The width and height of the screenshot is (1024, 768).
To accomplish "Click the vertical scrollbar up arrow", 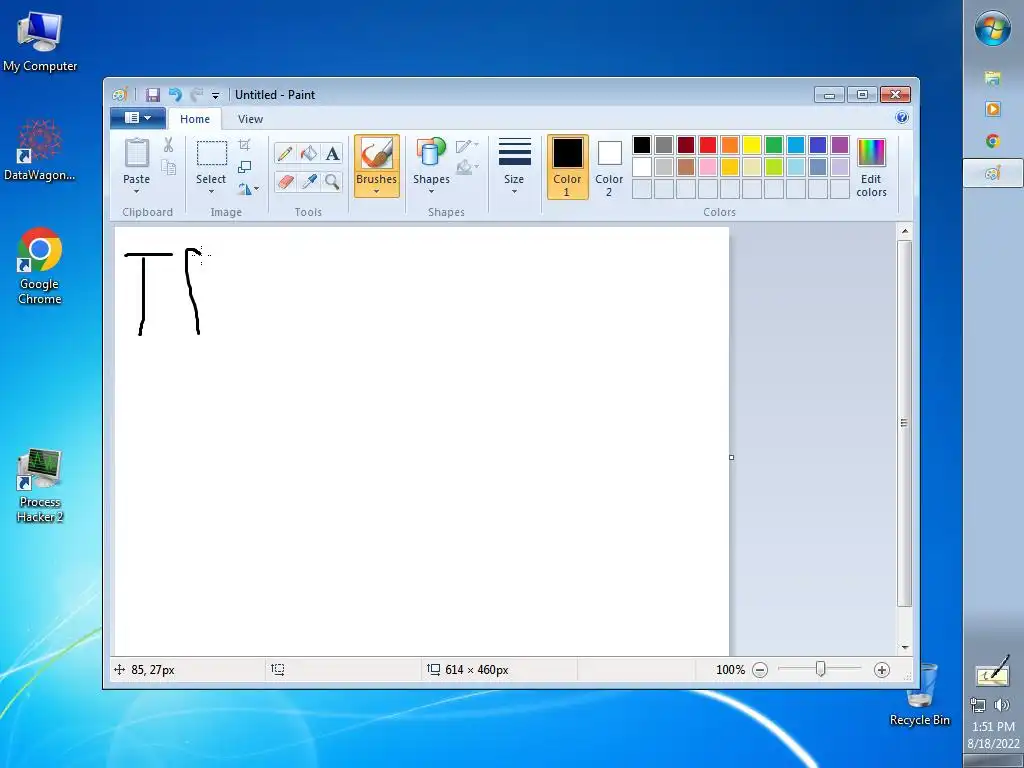I will [904, 231].
